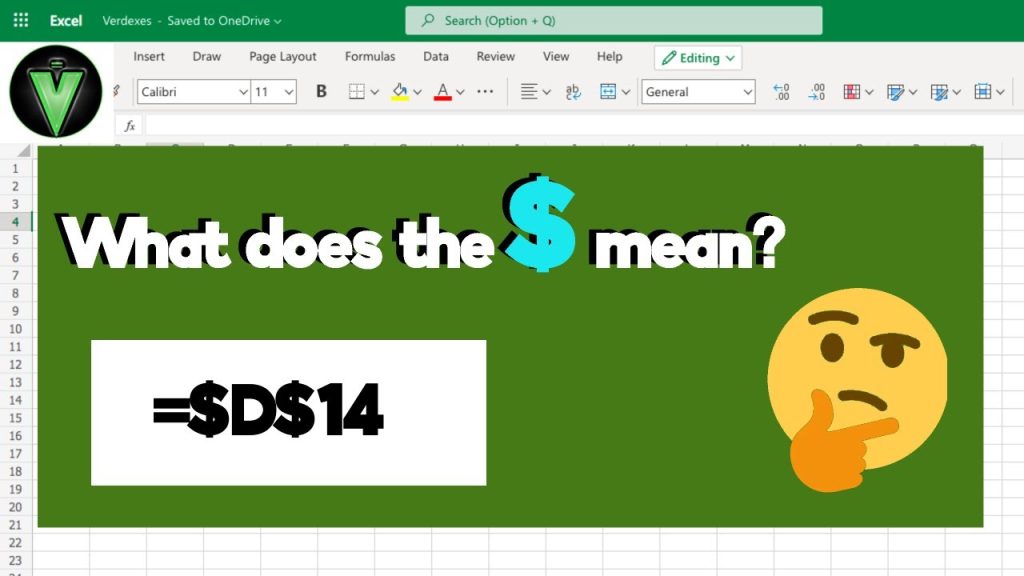Screen dimensions: 1024x576
Task: Apply the red font color
Action: 443,92
